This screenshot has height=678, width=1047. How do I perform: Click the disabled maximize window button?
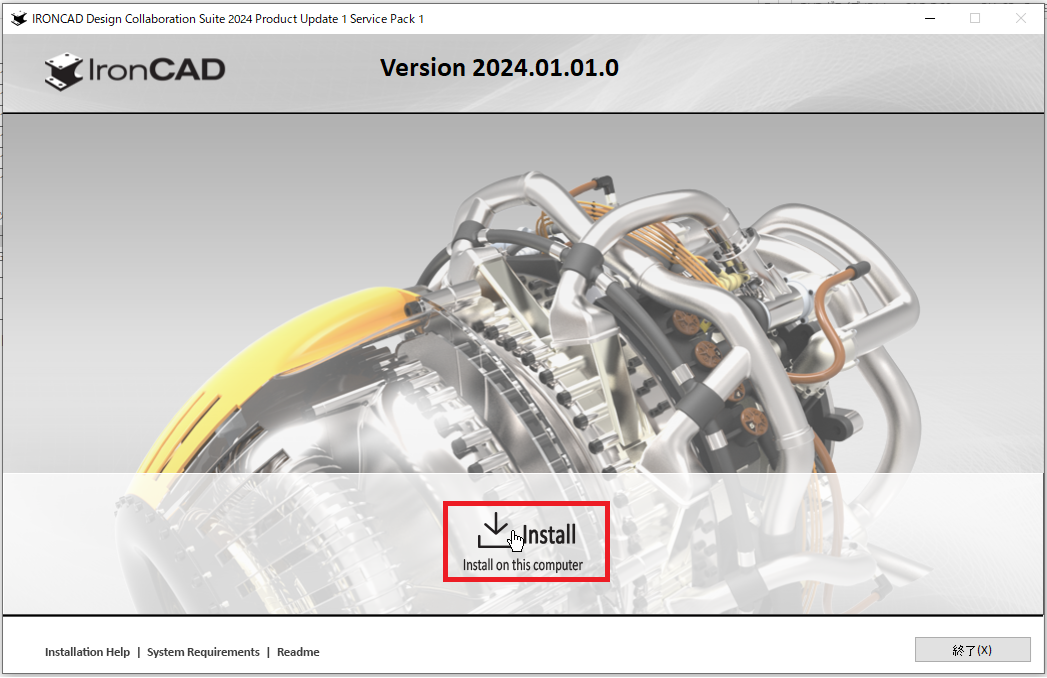point(975,19)
